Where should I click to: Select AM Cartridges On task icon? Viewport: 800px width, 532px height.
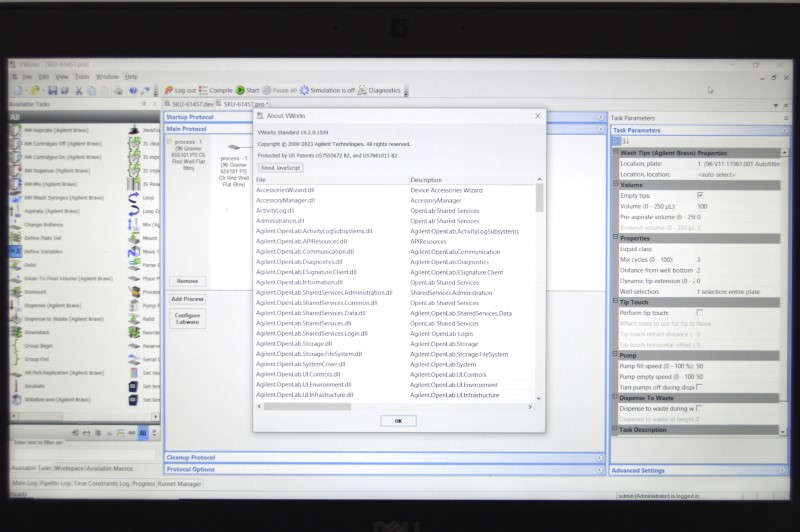point(16,157)
